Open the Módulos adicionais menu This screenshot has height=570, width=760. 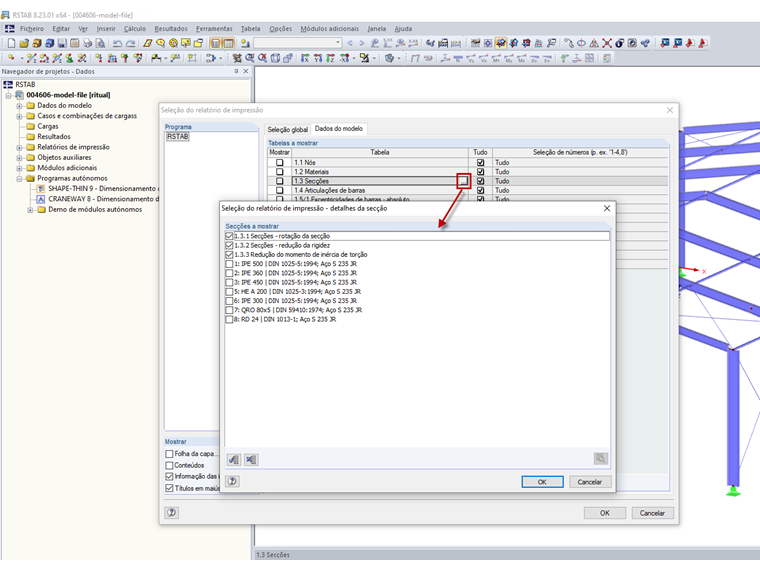coord(330,29)
